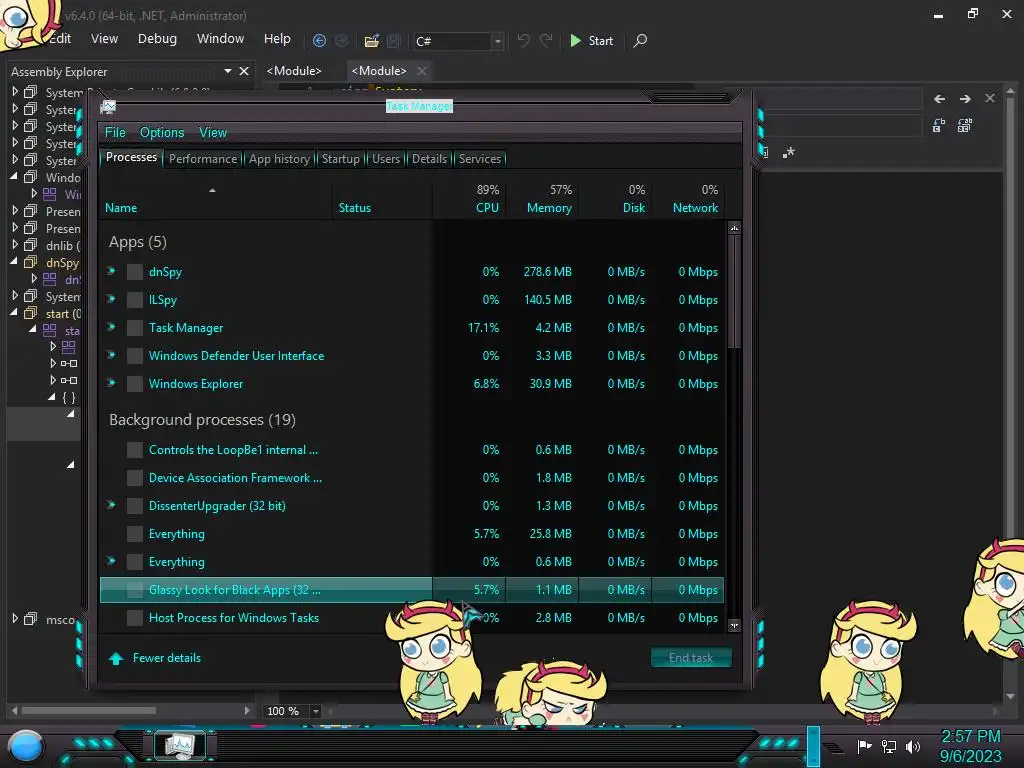Image resolution: width=1024 pixels, height=768 pixels.
Task: Switch to Details tab
Action: [x=430, y=159]
